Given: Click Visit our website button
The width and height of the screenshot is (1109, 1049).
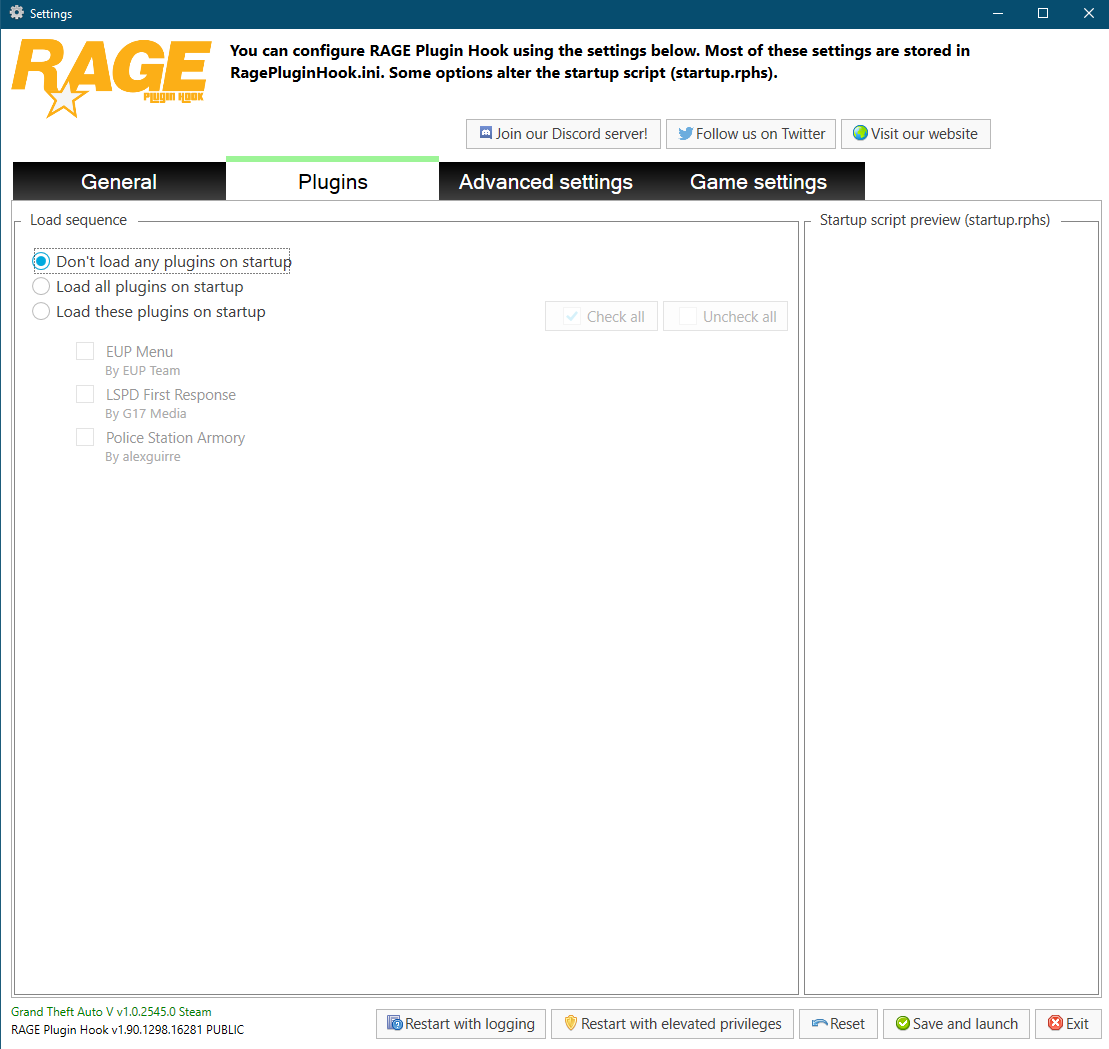Looking at the screenshot, I should pyautogui.click(x=916, y=134).
